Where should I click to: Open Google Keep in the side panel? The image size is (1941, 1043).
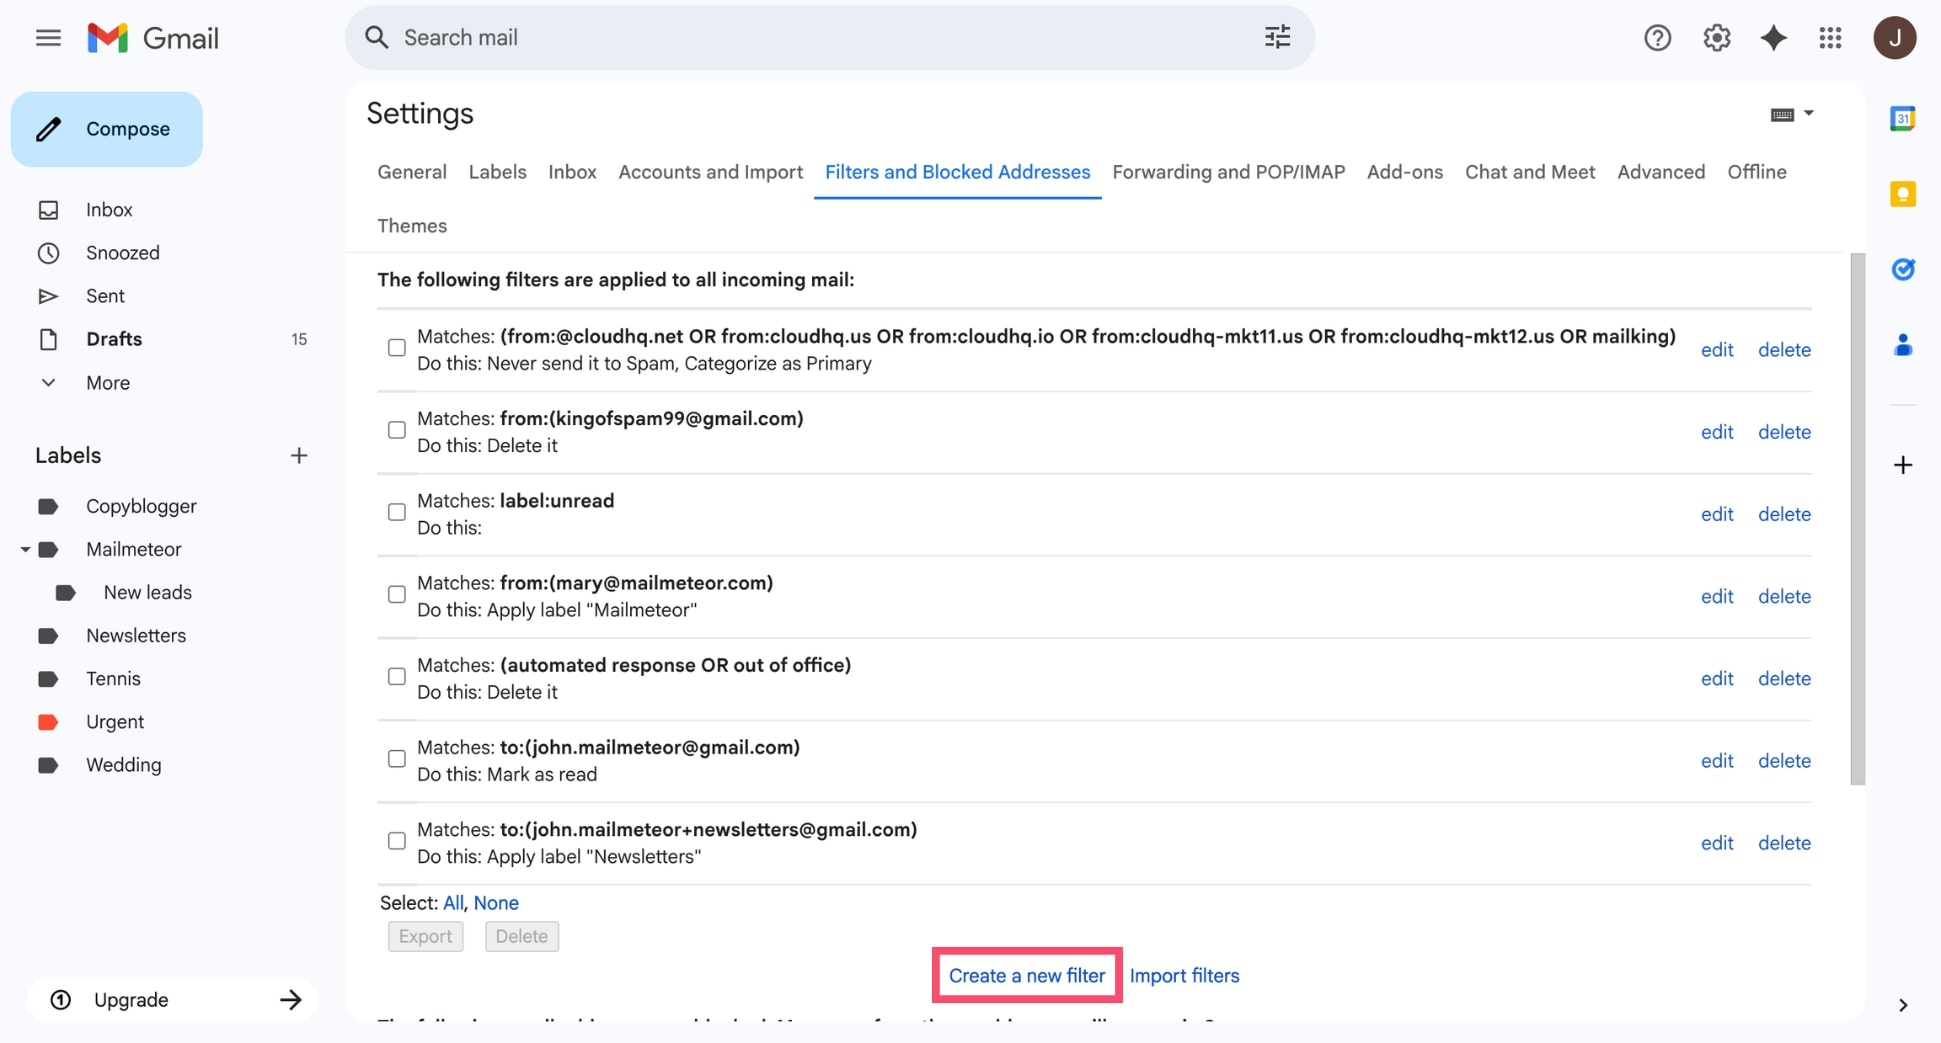(1903, 194)
